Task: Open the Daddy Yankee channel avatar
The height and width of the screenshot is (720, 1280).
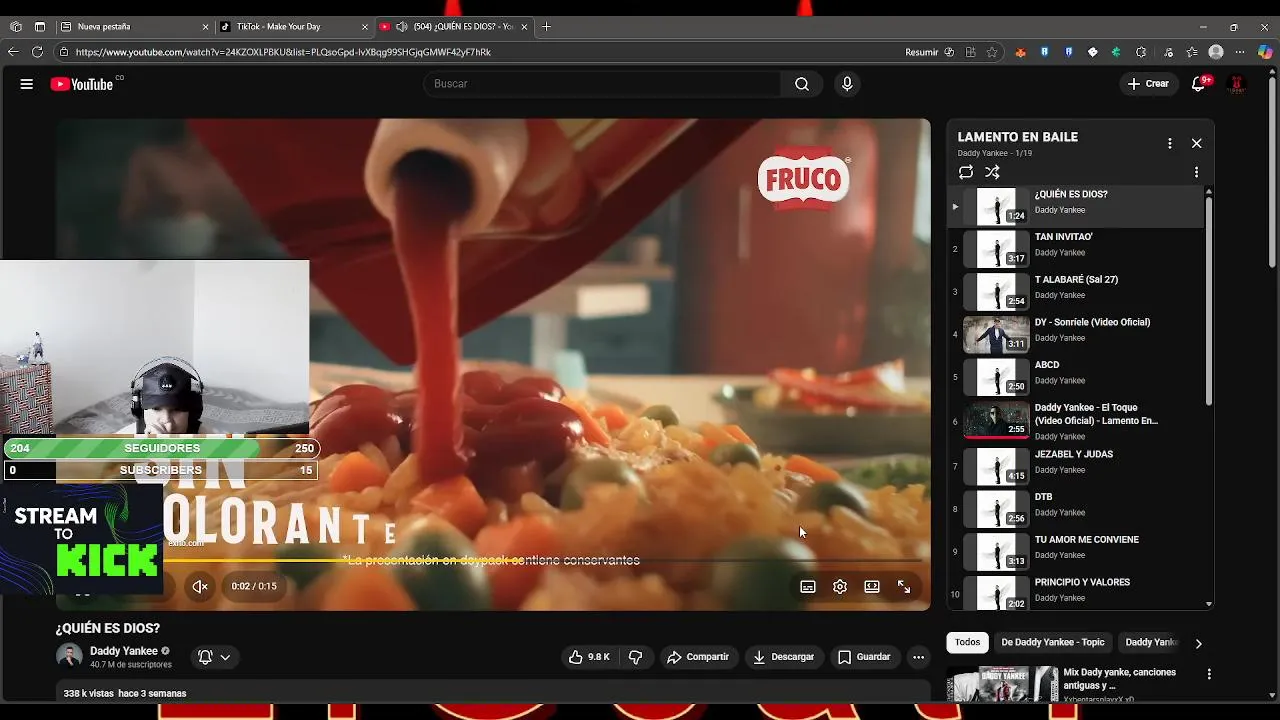Action: (x=69, y=656)
